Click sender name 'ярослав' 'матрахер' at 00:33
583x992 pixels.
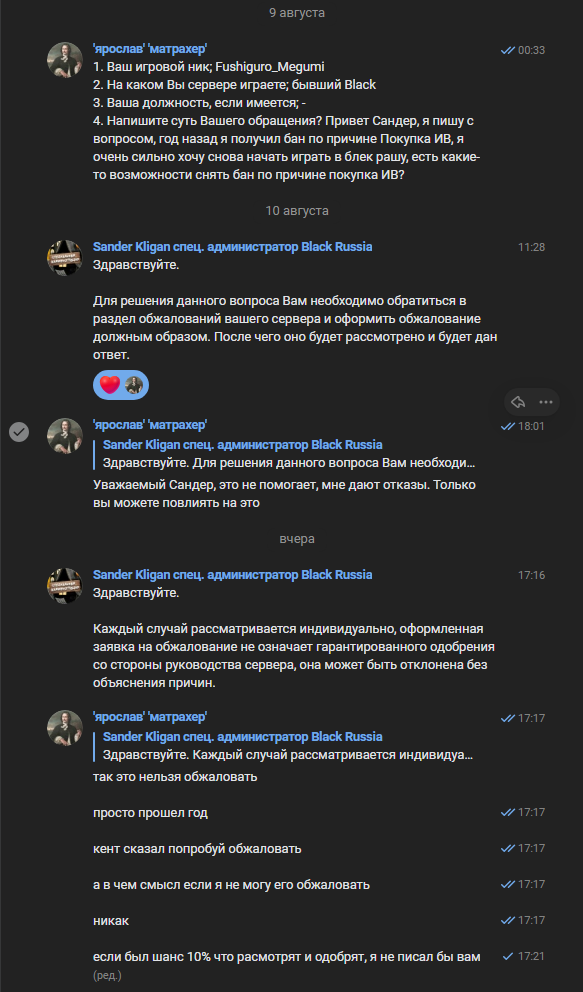[150, 49]
